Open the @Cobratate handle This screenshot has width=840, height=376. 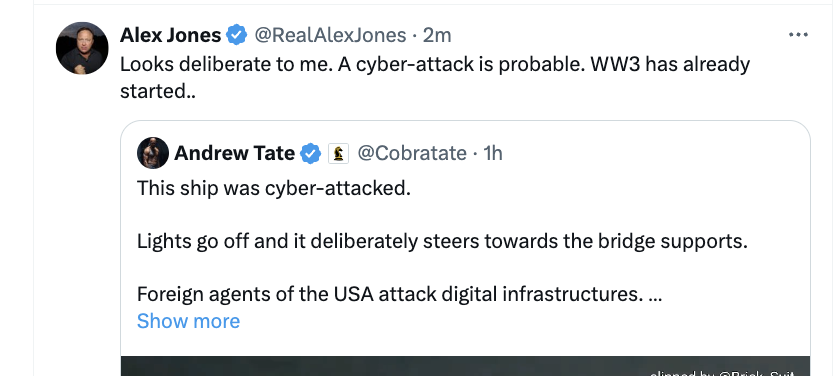pyautogui.click(x=411, y=154)
